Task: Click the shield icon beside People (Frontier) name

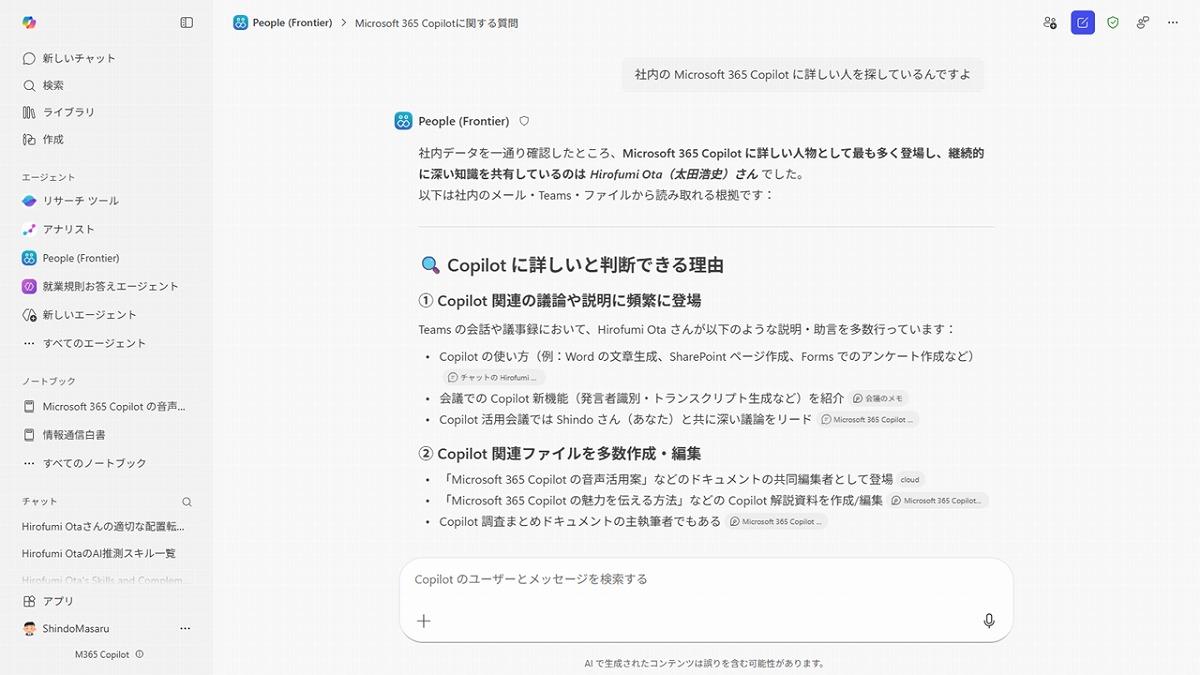Action: (524, 121)
